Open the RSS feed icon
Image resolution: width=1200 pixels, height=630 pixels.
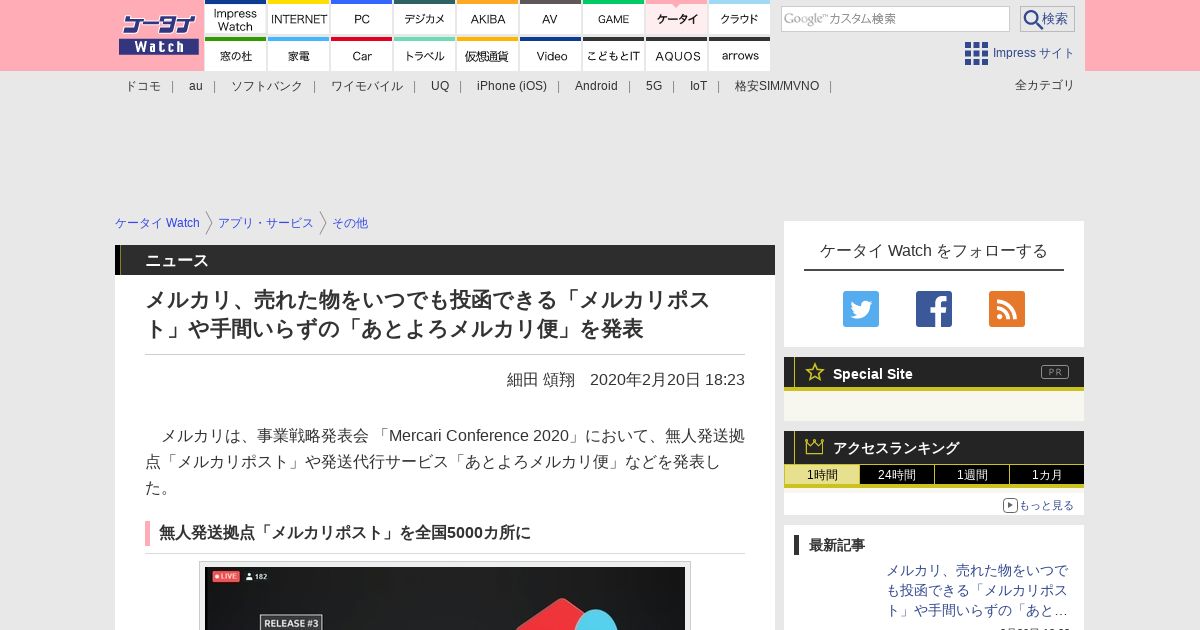click(x=1007, y=309)
